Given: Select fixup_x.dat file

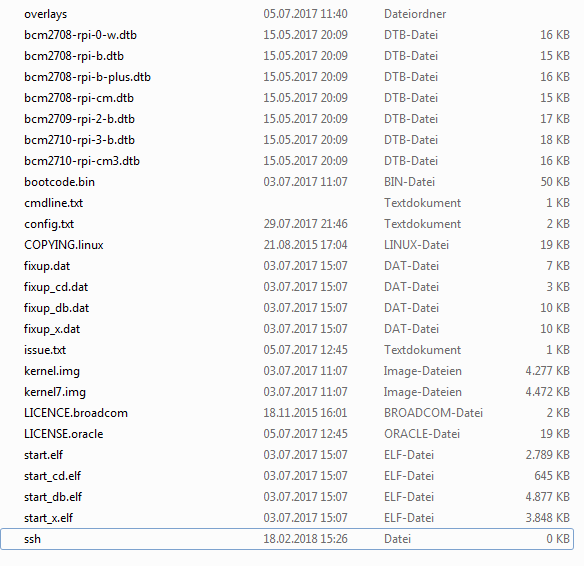Looking at the screenshot, I should coord(52,329).
